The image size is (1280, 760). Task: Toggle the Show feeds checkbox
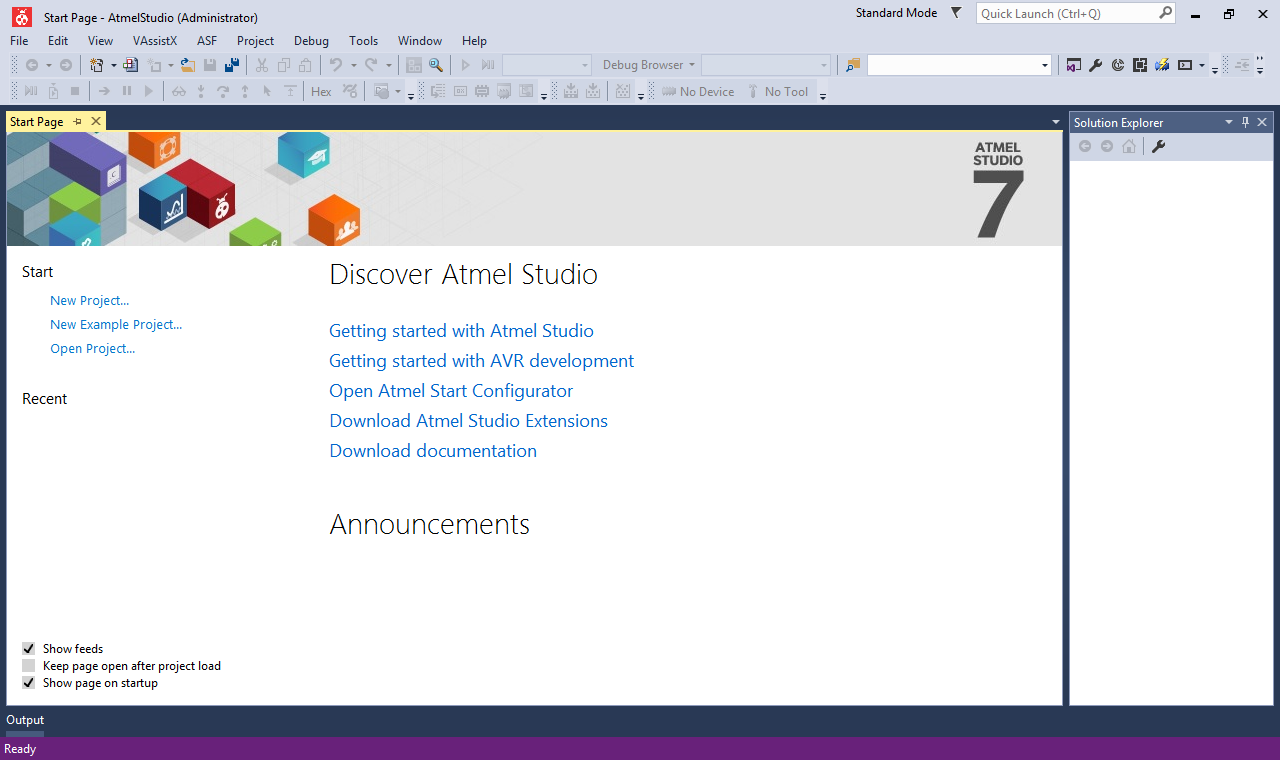(x=29, y=649)
